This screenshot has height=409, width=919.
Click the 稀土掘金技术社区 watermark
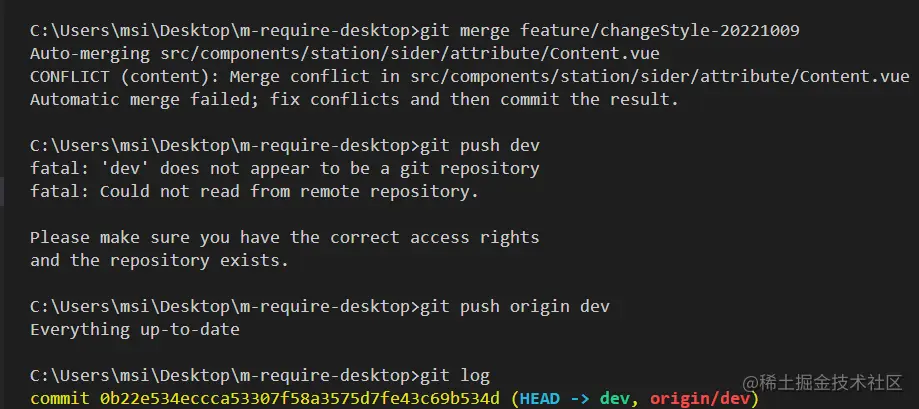click(830, 381)
